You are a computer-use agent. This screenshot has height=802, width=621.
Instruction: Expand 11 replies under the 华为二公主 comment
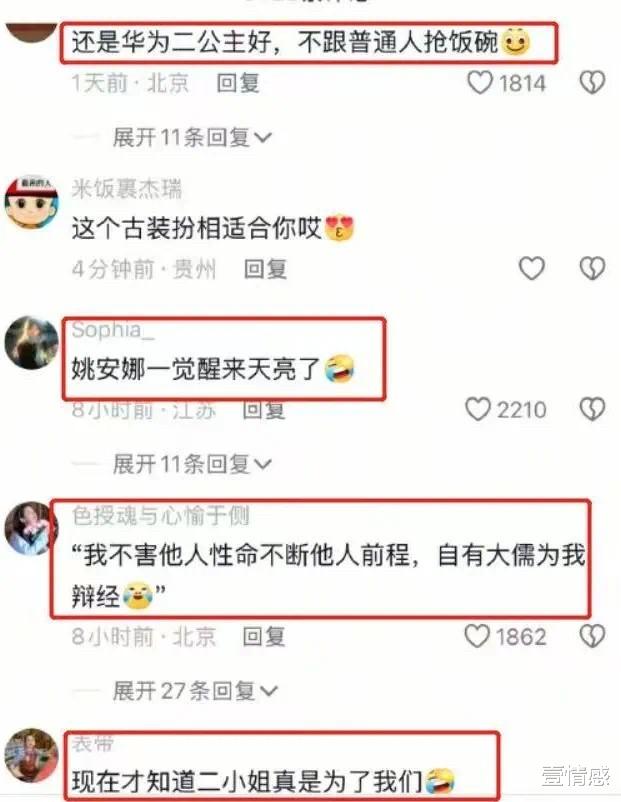click(192, 137)
